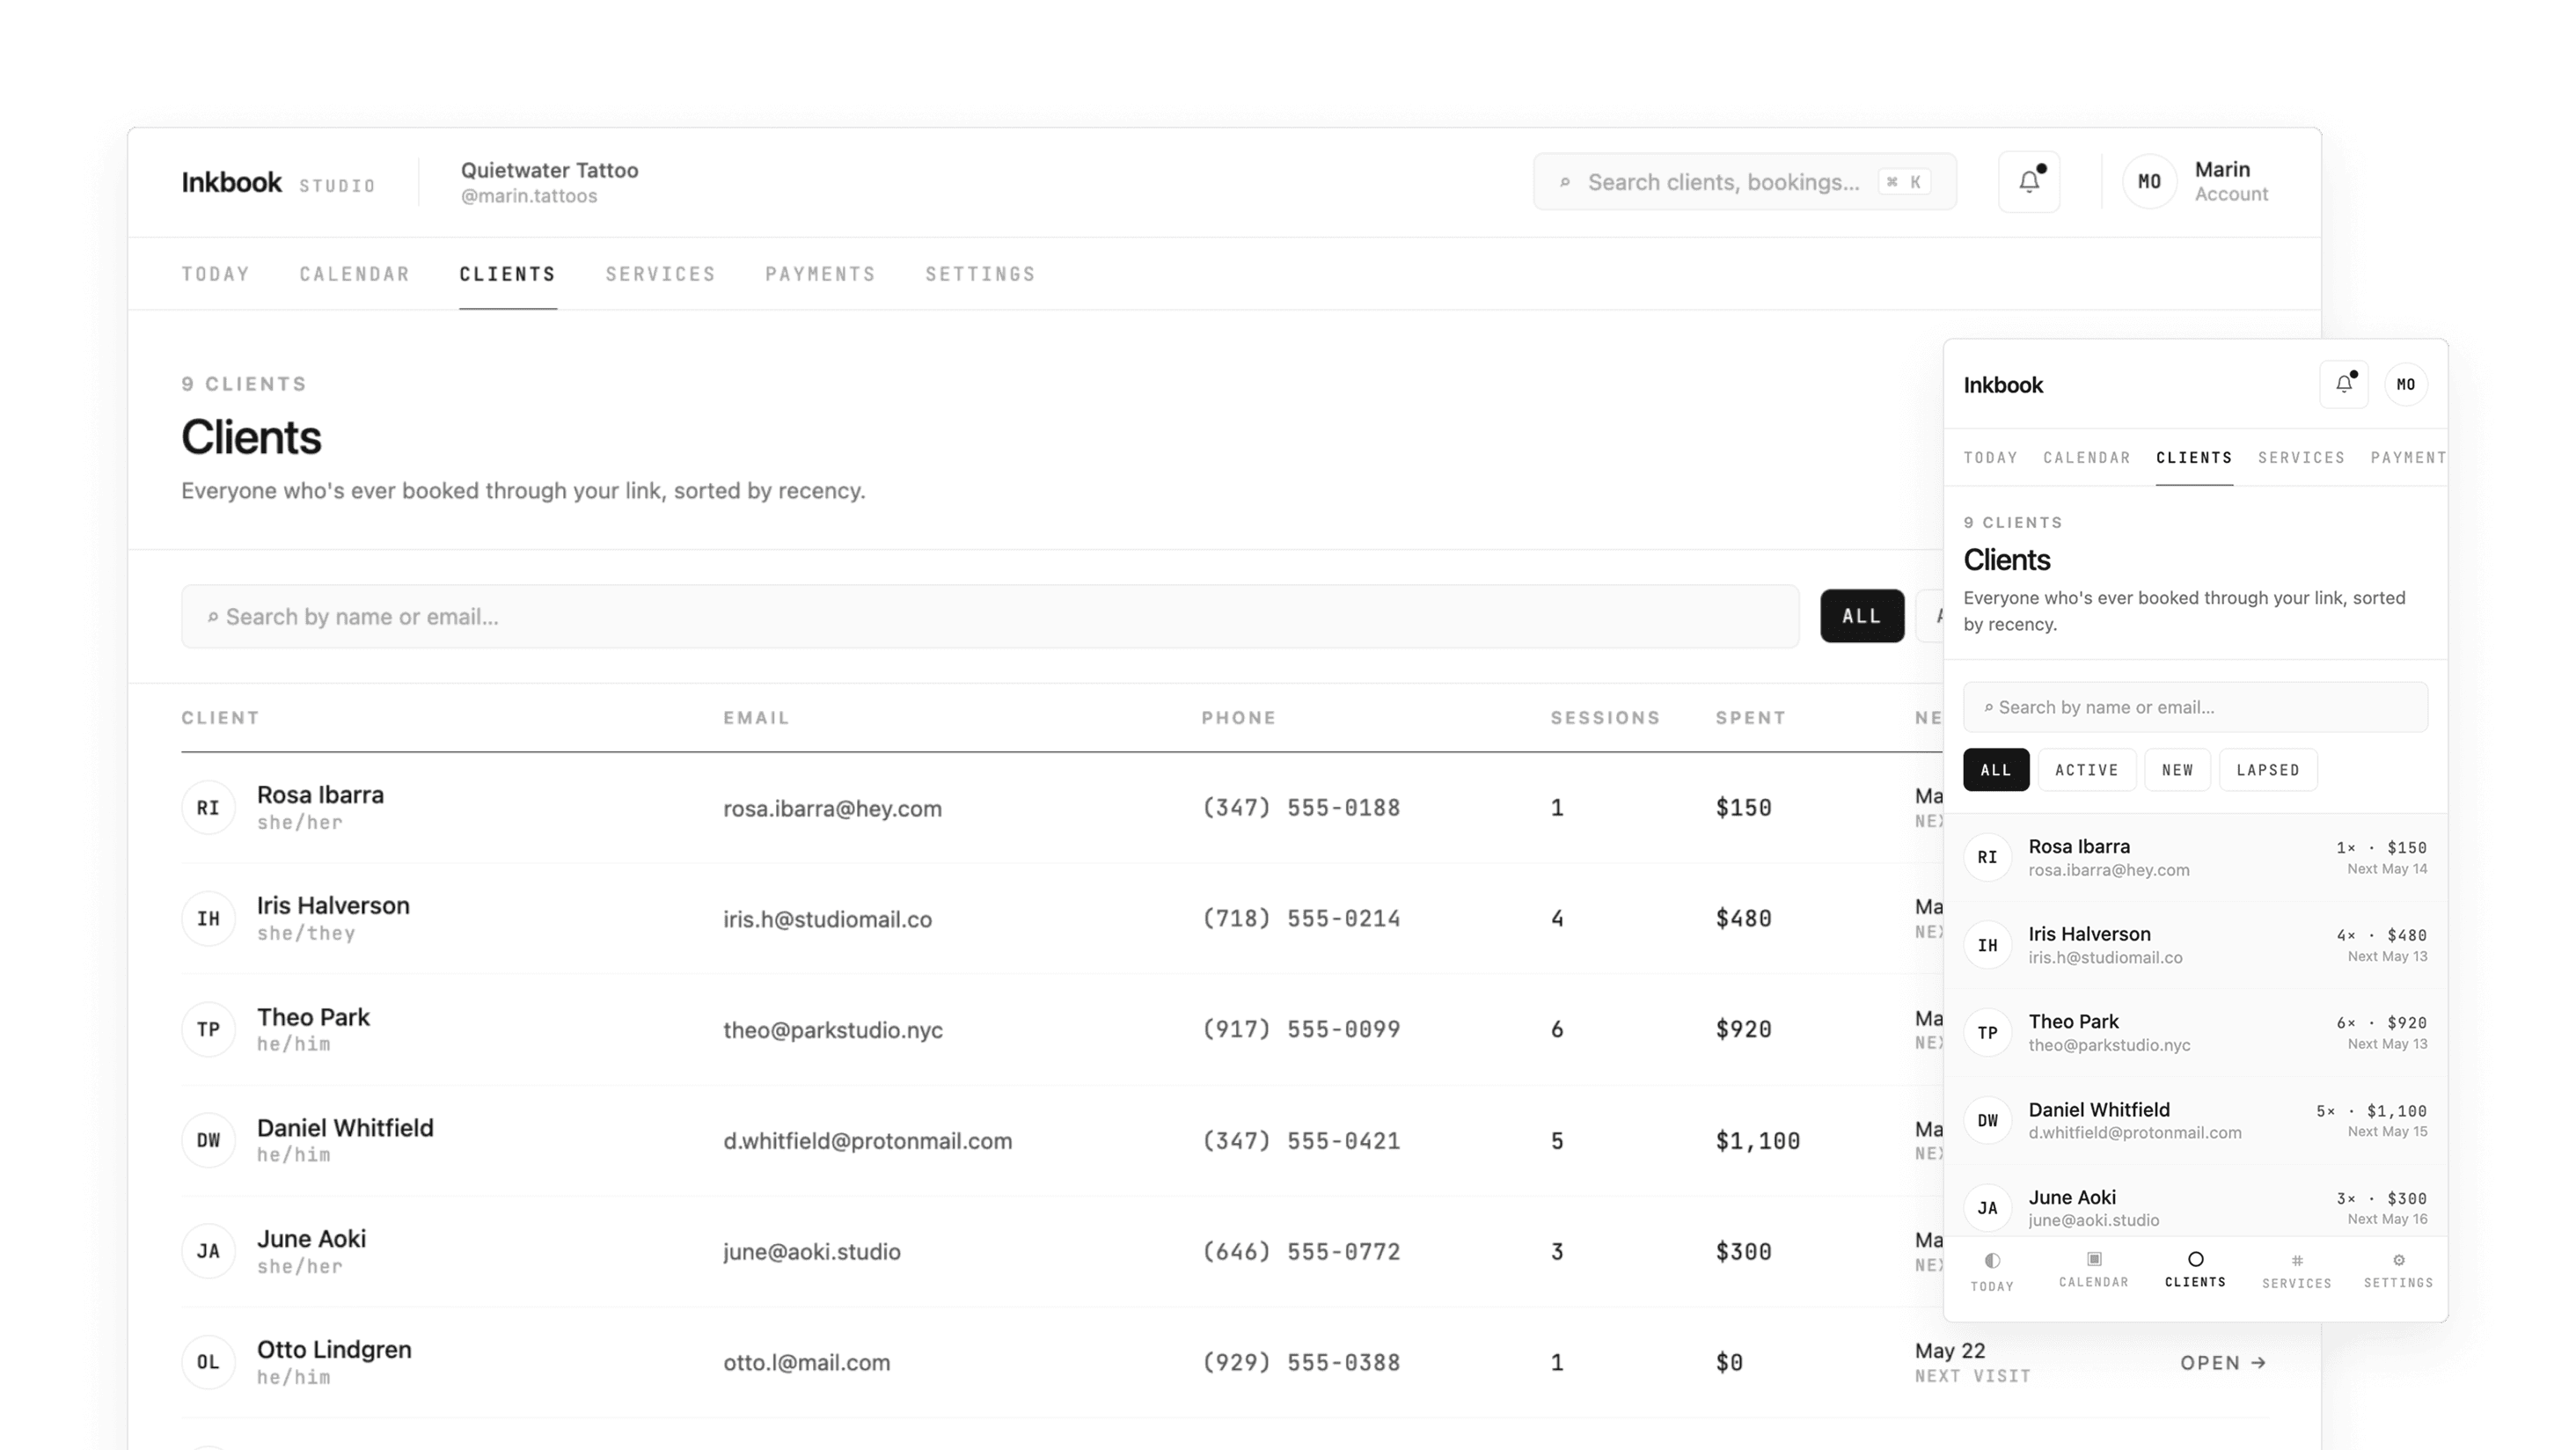Click iris.h@studiomail.co in desktop table
Viewport: 2576px width, 1450px height.
[828, 919]
